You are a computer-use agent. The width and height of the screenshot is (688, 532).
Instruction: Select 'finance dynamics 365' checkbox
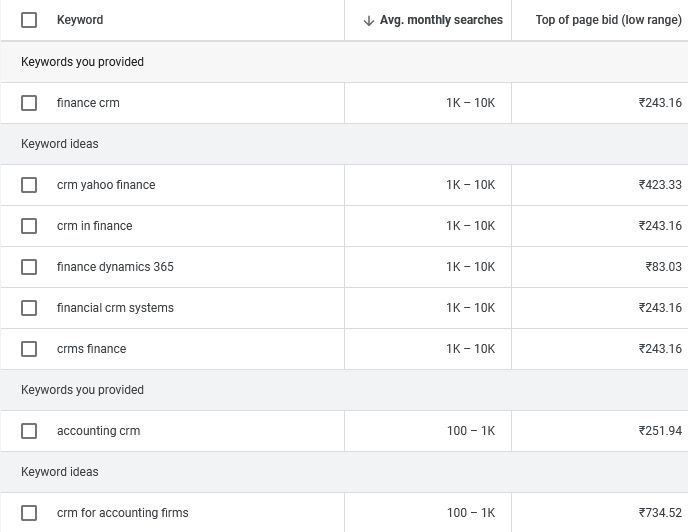click(29, 267)
